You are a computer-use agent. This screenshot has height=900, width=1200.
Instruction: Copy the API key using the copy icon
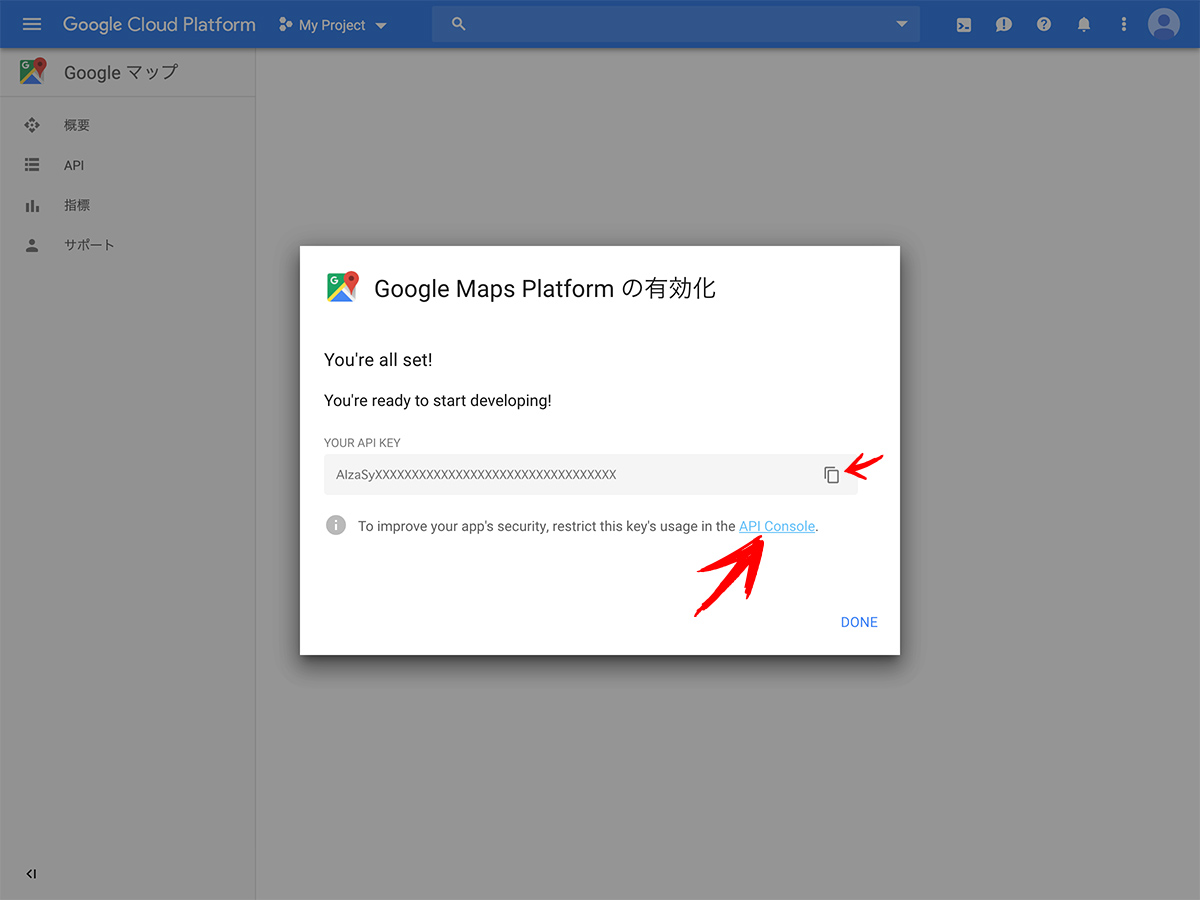pos(832,474)
